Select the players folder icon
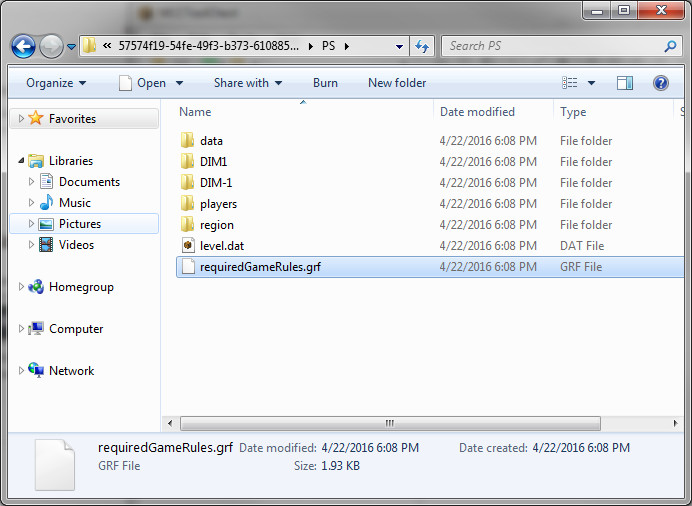The image size is (692, 506). tap(187, 203)
